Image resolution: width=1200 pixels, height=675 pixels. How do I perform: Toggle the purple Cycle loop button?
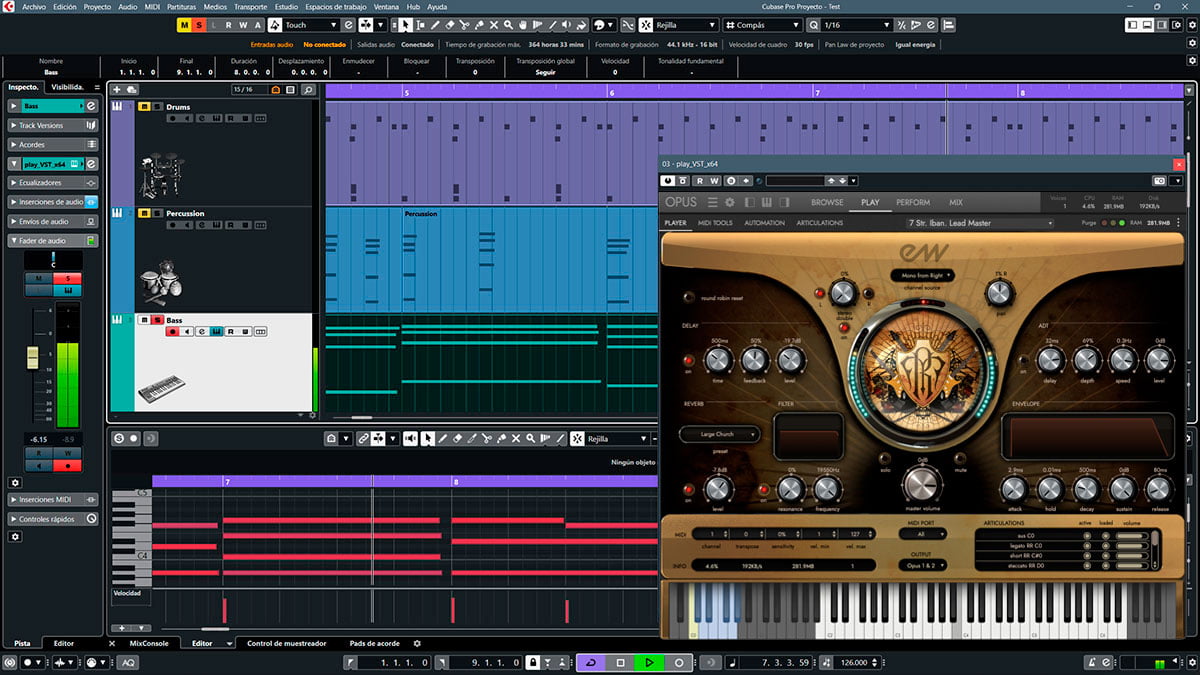point(591,662)
